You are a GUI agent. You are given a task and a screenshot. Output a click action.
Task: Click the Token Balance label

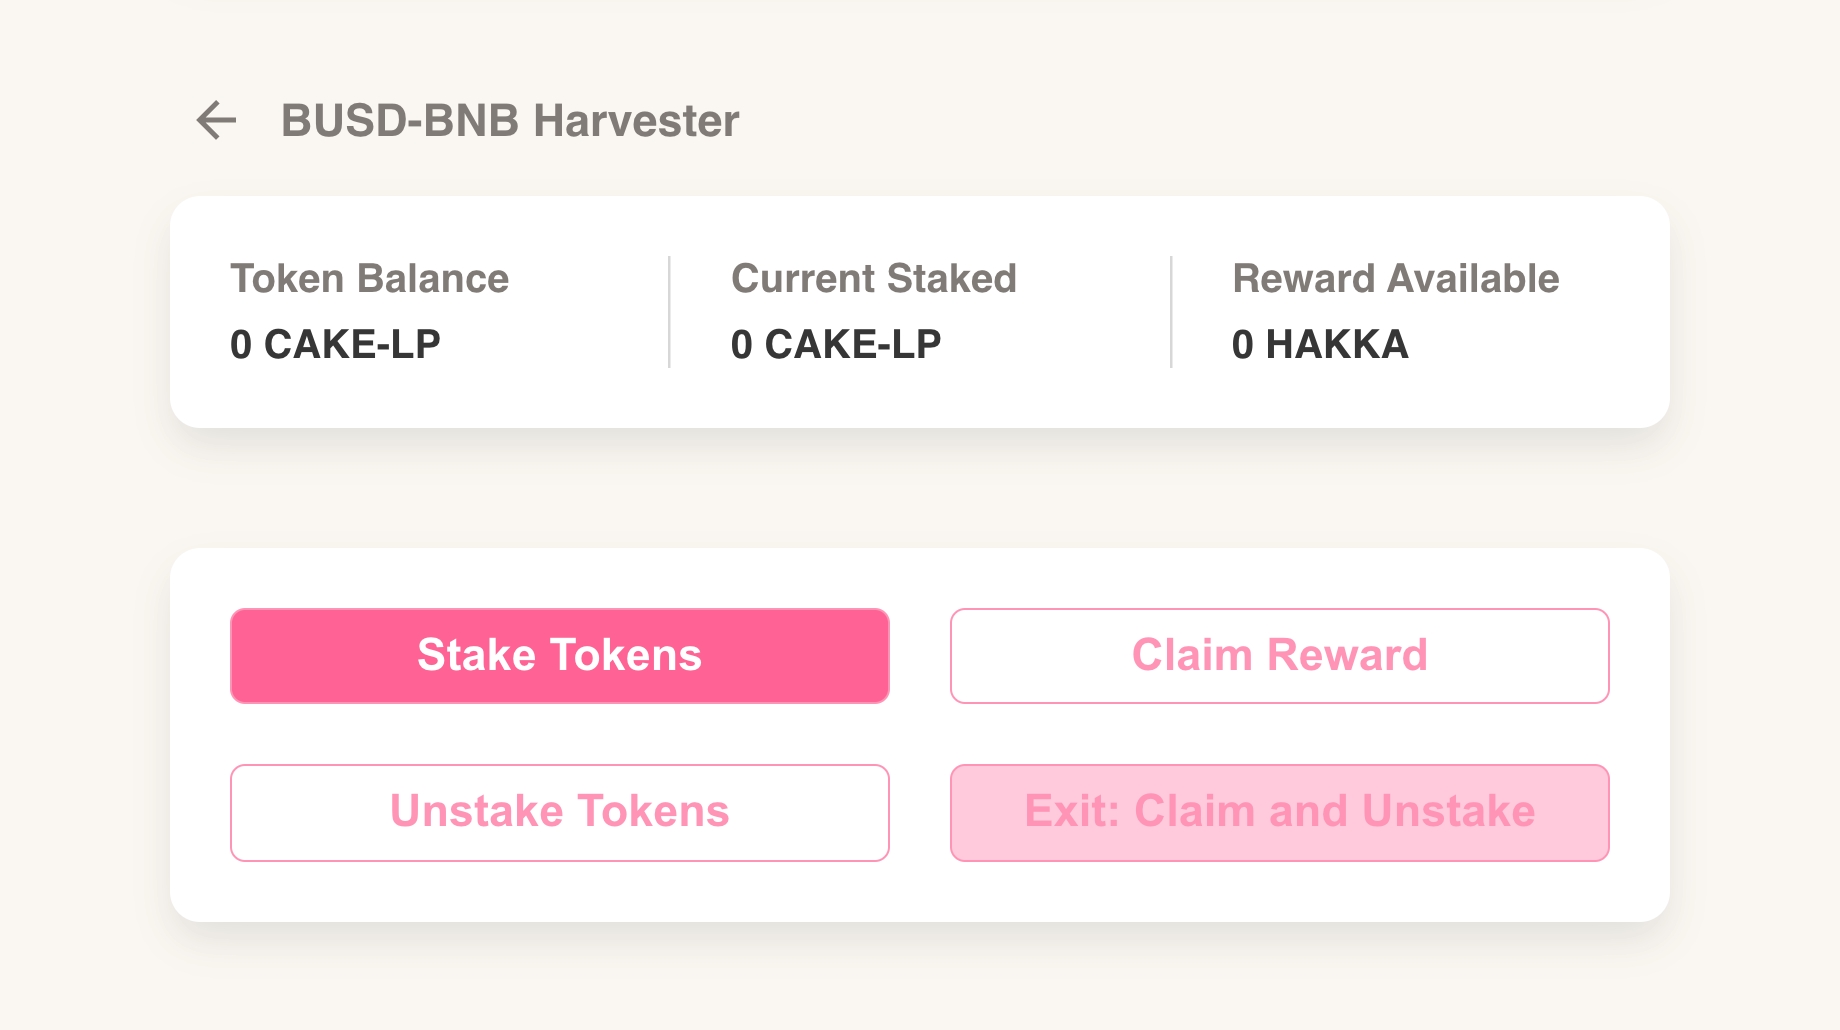point(369,278)
